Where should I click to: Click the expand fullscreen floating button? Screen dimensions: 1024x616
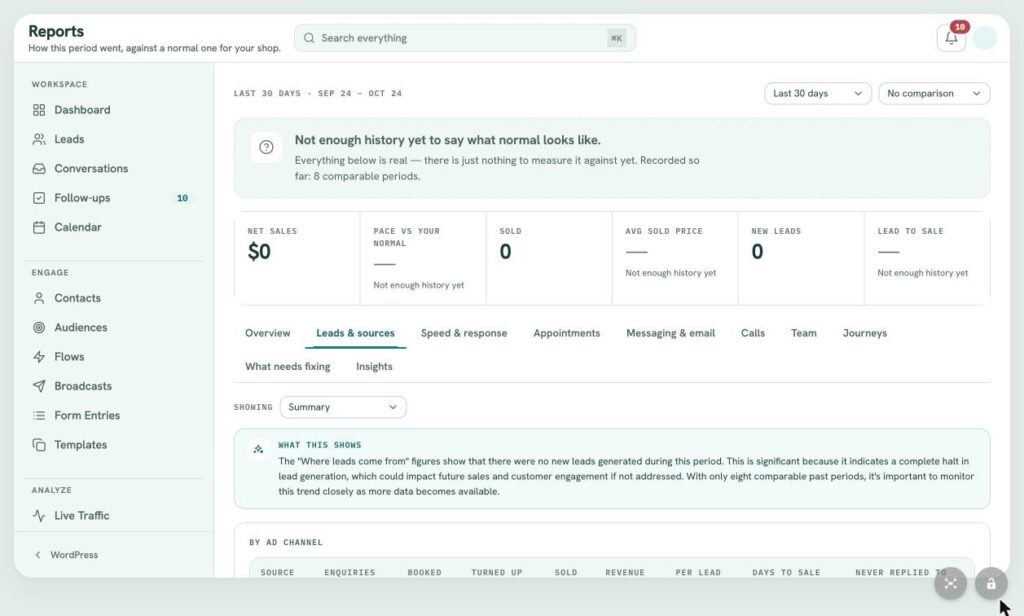click(x=950, y=583)
